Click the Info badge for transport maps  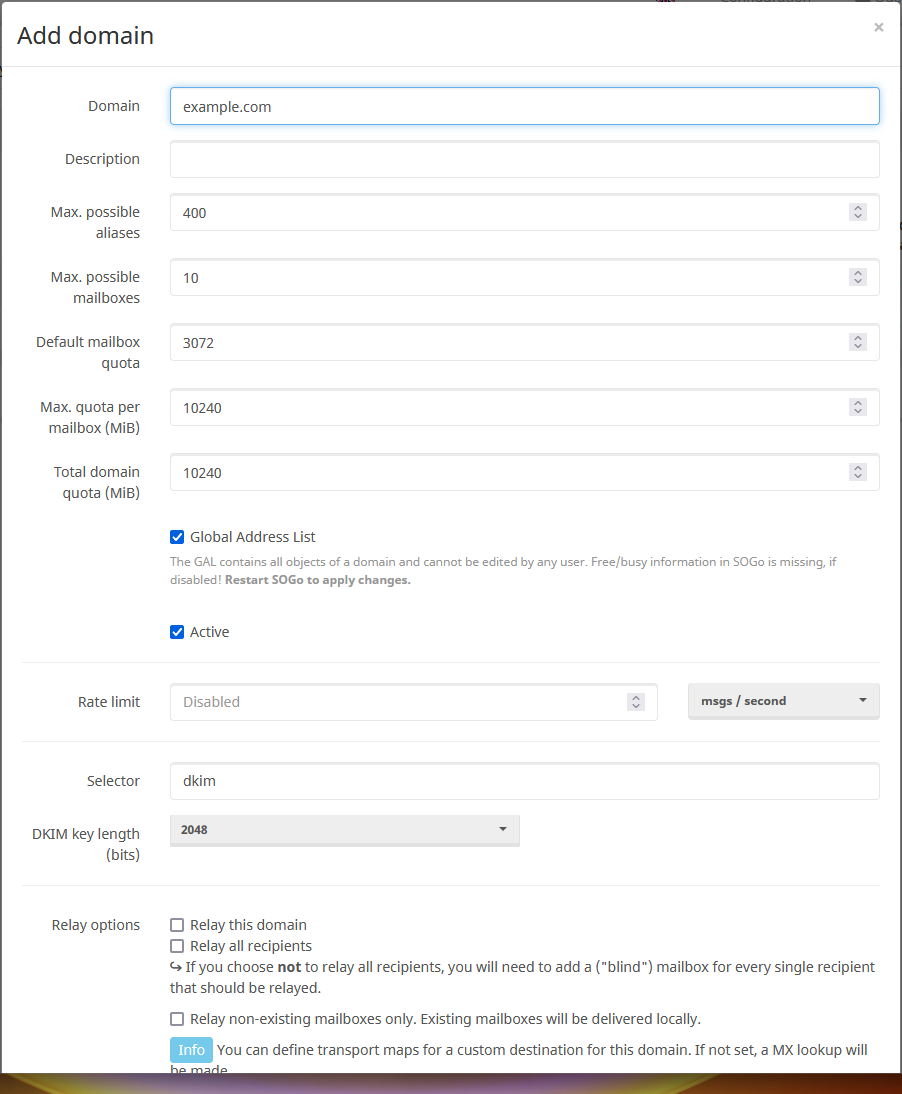pyautogui.click(x=191, y=1049)
